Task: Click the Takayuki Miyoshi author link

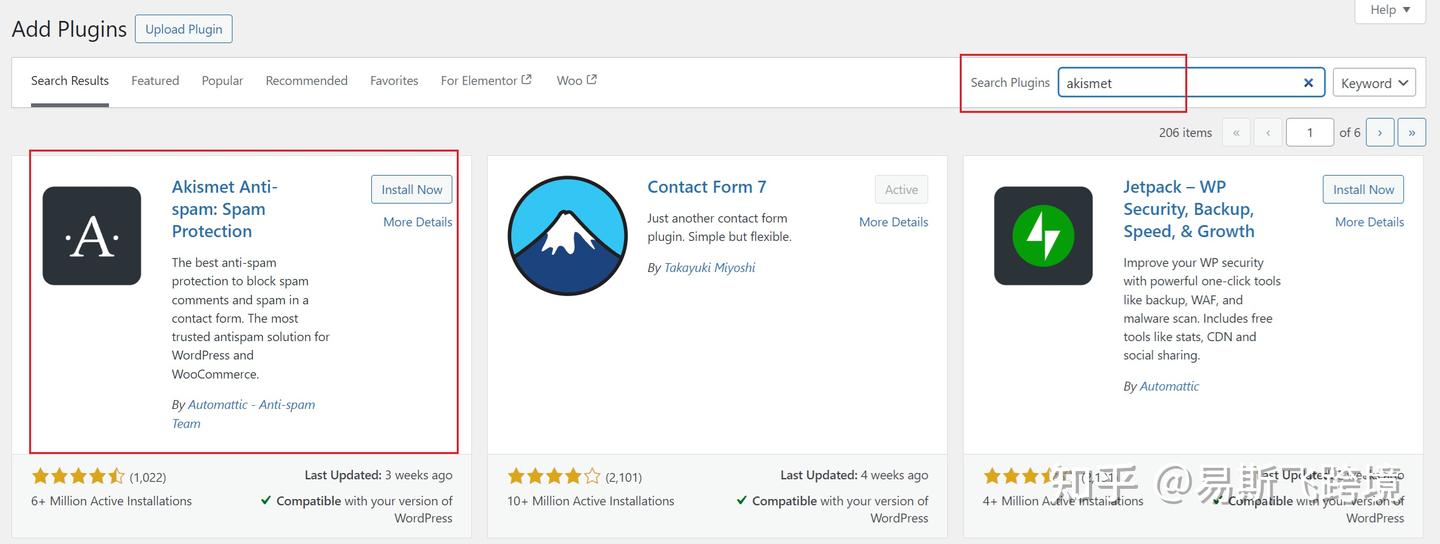Action: [709, 268]
